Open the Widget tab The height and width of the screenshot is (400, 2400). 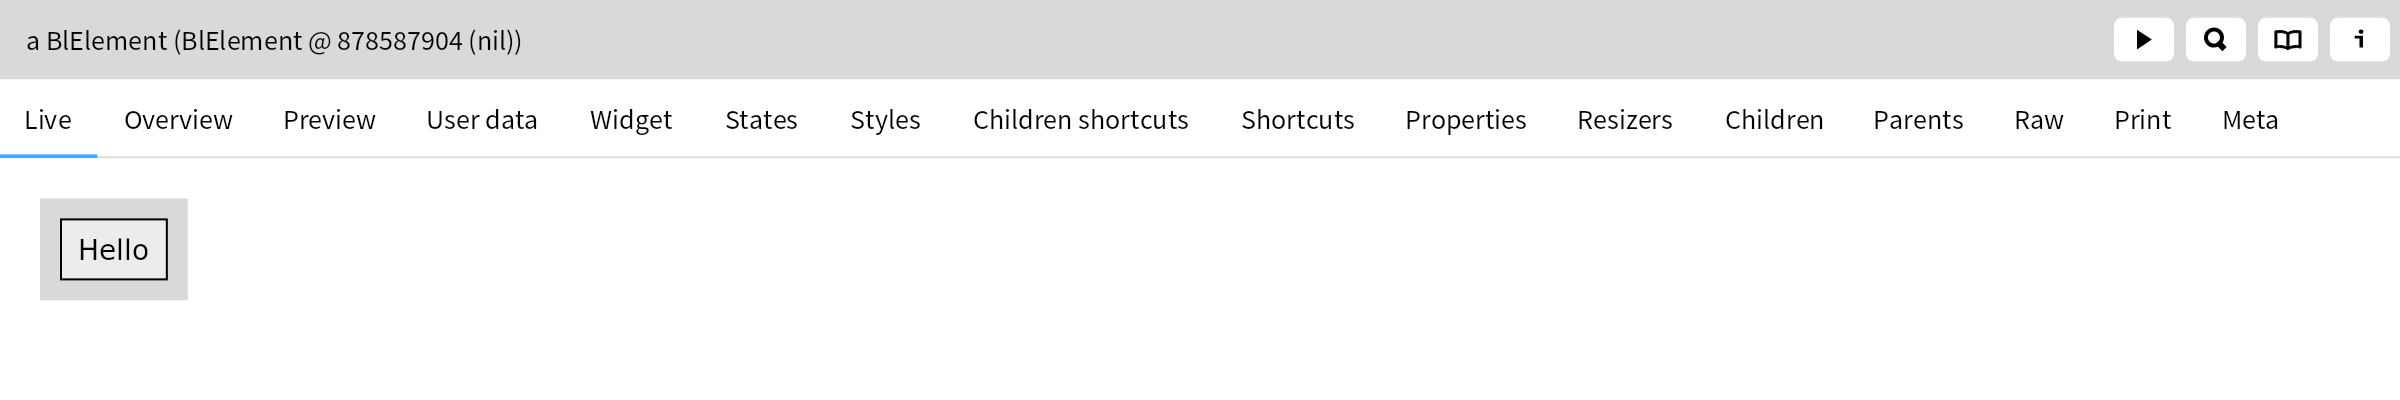click(x=631, y=120)
